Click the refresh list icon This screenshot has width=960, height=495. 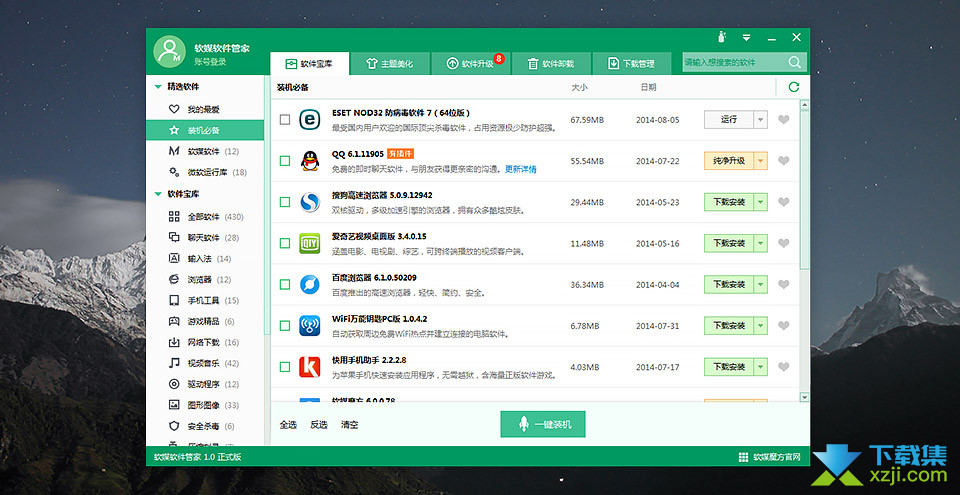(x=794, y=87)
